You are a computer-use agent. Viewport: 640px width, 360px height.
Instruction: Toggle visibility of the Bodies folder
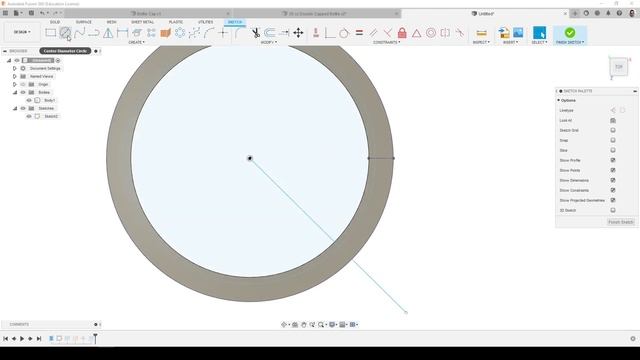(x=23, y=92)
